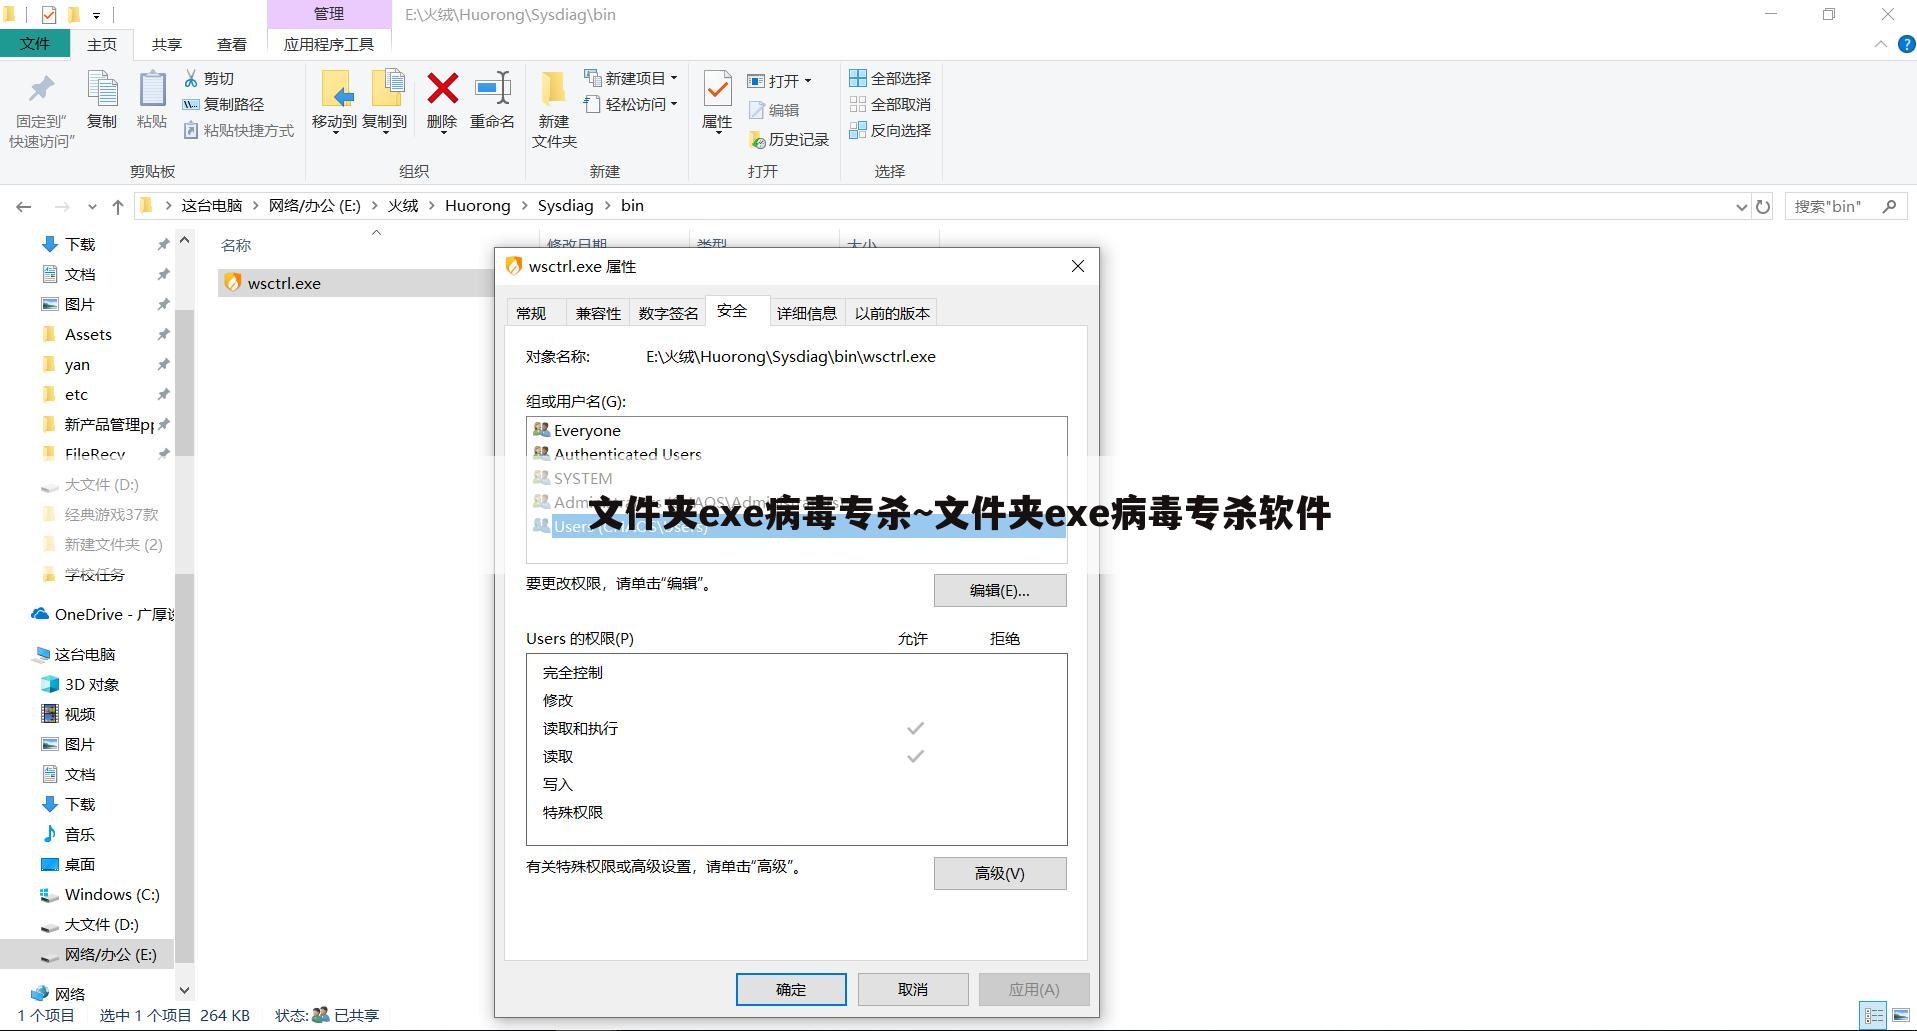
Task: Select Copy Path (复制路径) command
Action: click(223, 104)
